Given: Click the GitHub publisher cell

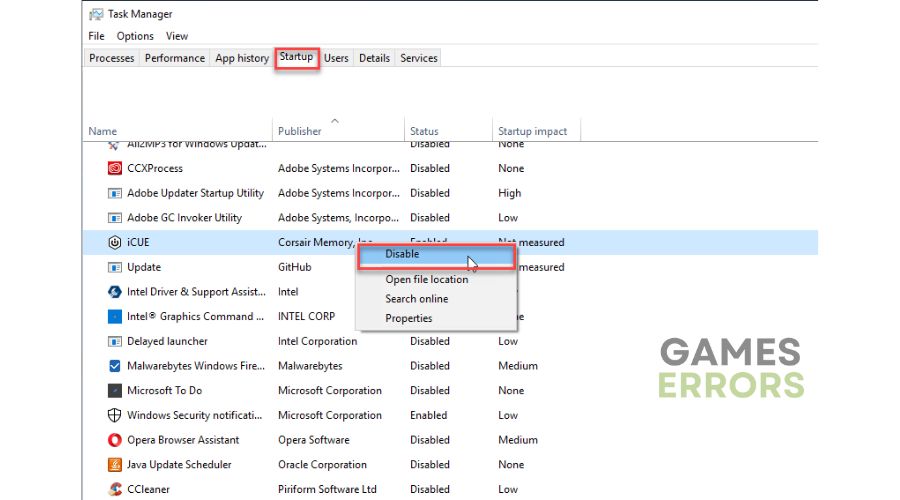Looking at the screenshot, I should [x=294, y=267].
